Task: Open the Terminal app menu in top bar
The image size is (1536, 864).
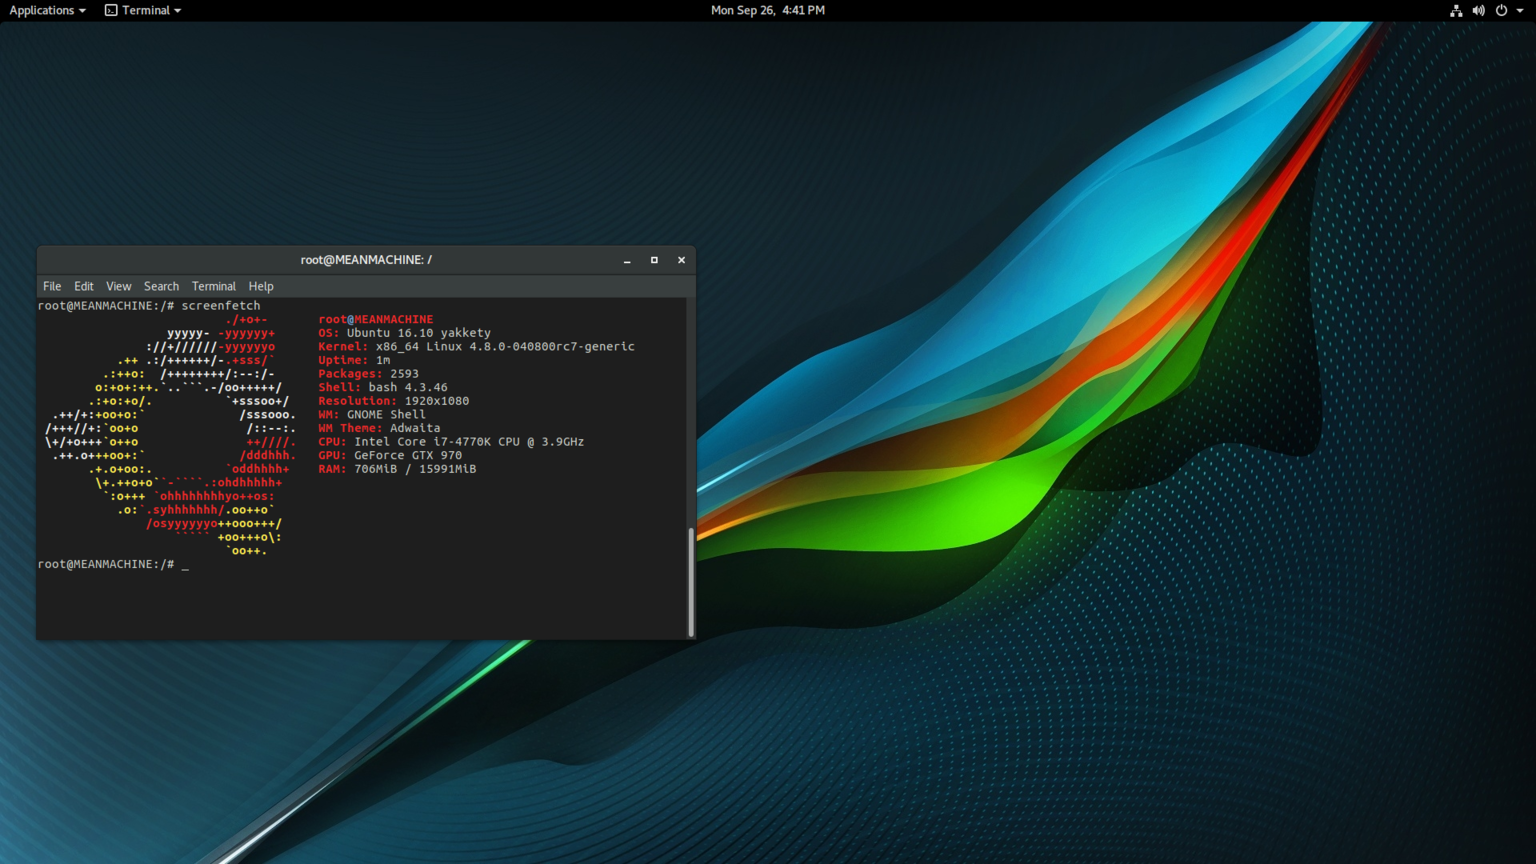Action: pyautogui.click(x=143, y=10)
